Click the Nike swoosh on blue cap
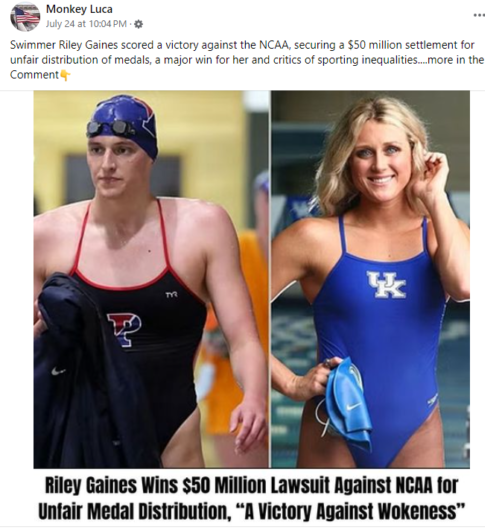 point(352,406)
